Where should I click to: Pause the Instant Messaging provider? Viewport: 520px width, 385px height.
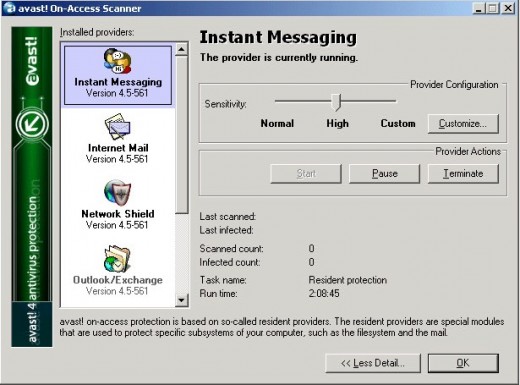click(x=384, y=173)
